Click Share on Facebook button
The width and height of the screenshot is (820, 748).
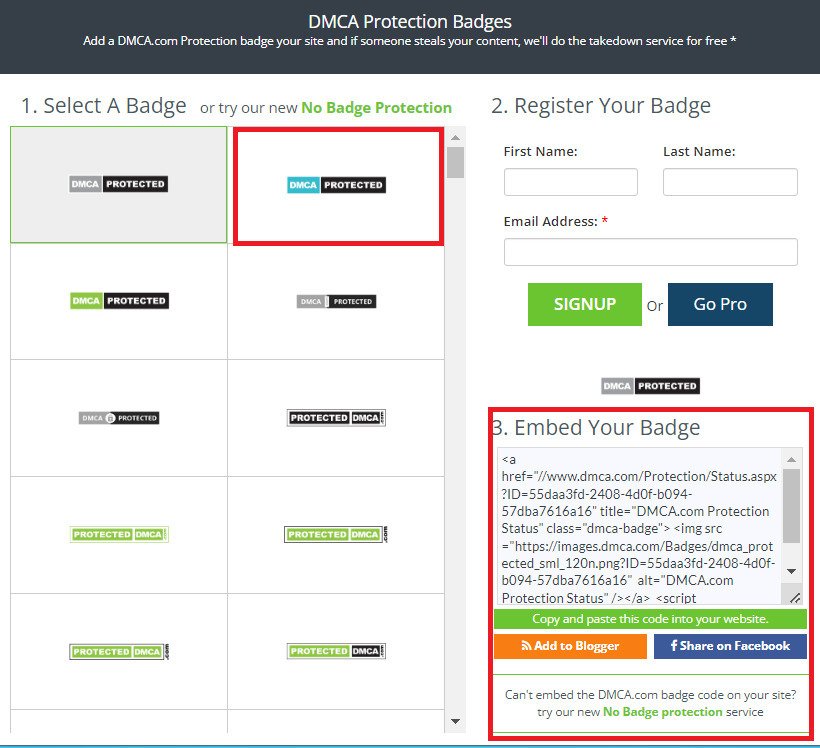(x=730, y=646)
